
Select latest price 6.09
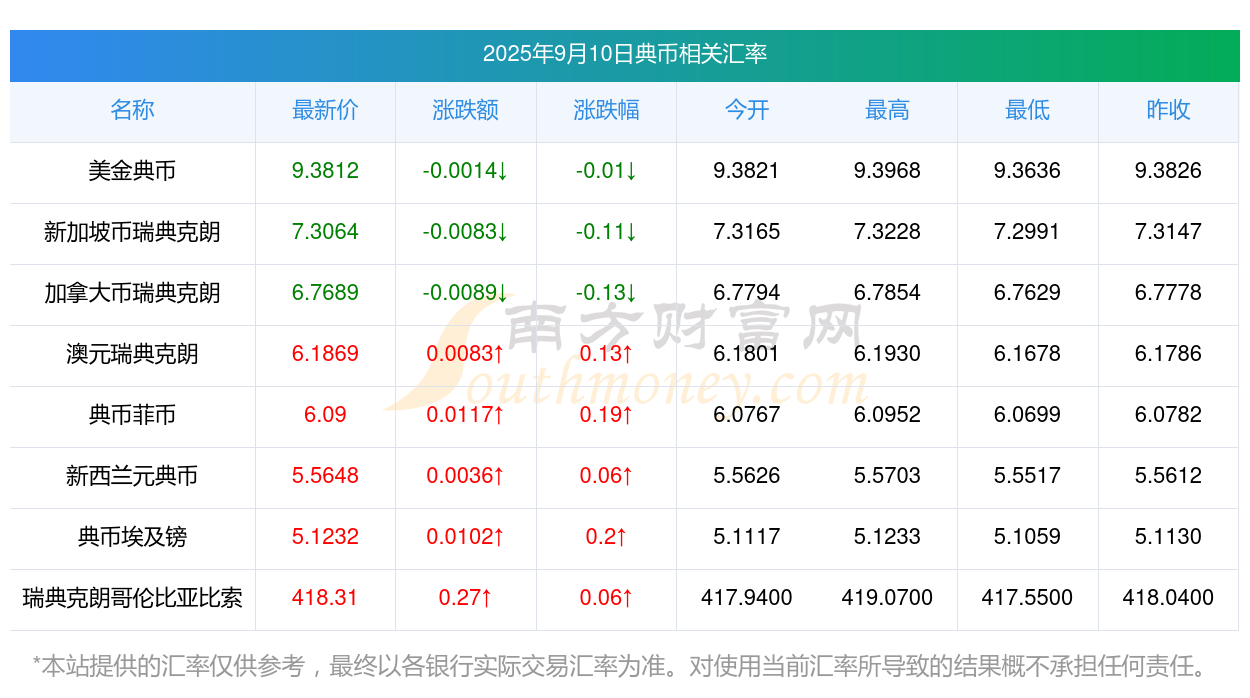(325, 415)
